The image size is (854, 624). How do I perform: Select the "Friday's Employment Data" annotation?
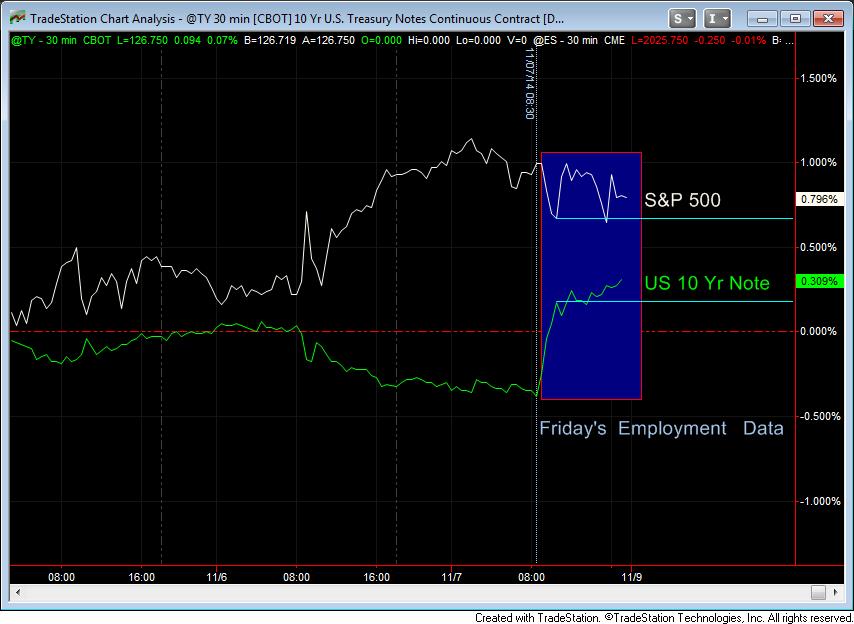pos(661,429)
